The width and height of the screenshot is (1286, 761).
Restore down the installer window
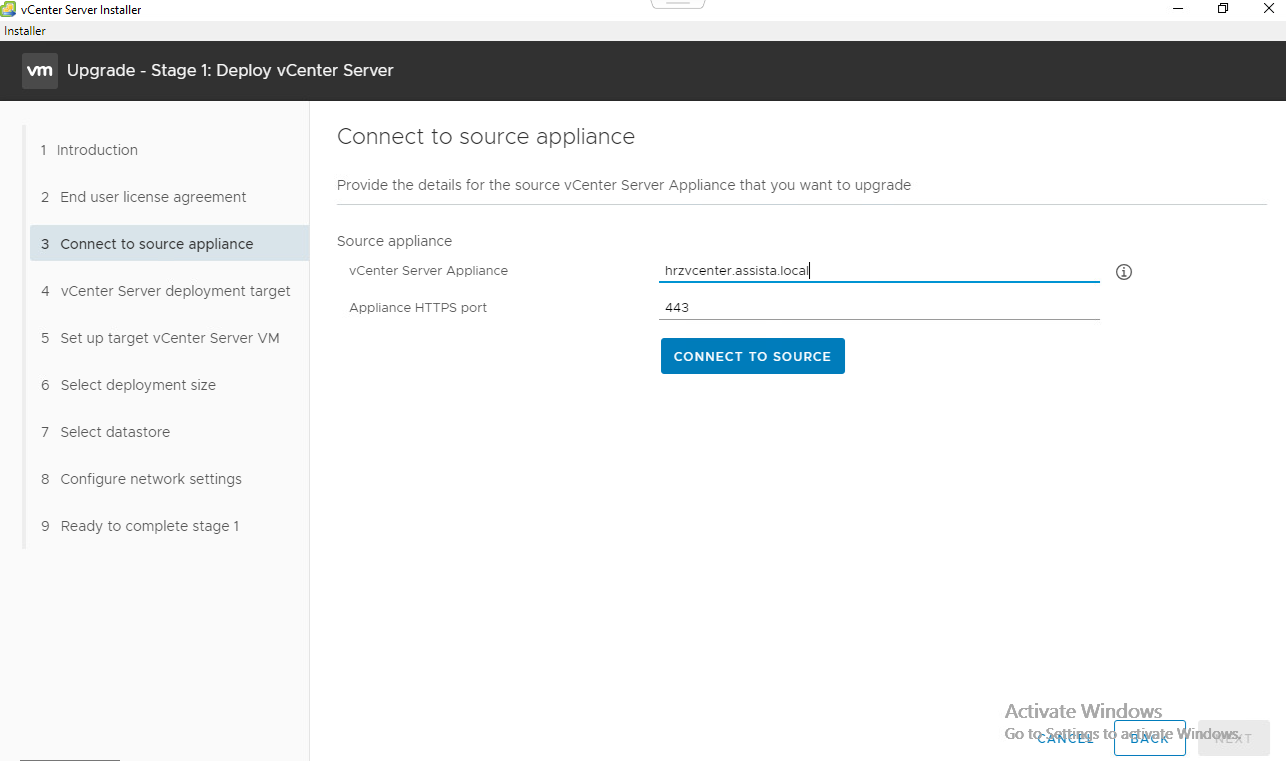coord(1222,9)
